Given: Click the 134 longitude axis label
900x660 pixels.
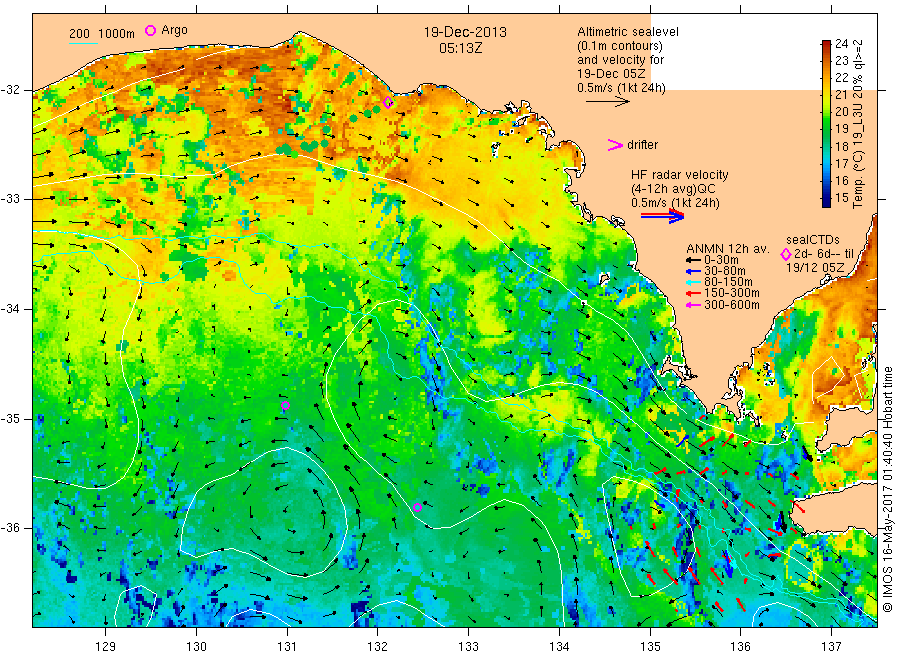Looking at the screenshot, I should click(x=559, y=647).
